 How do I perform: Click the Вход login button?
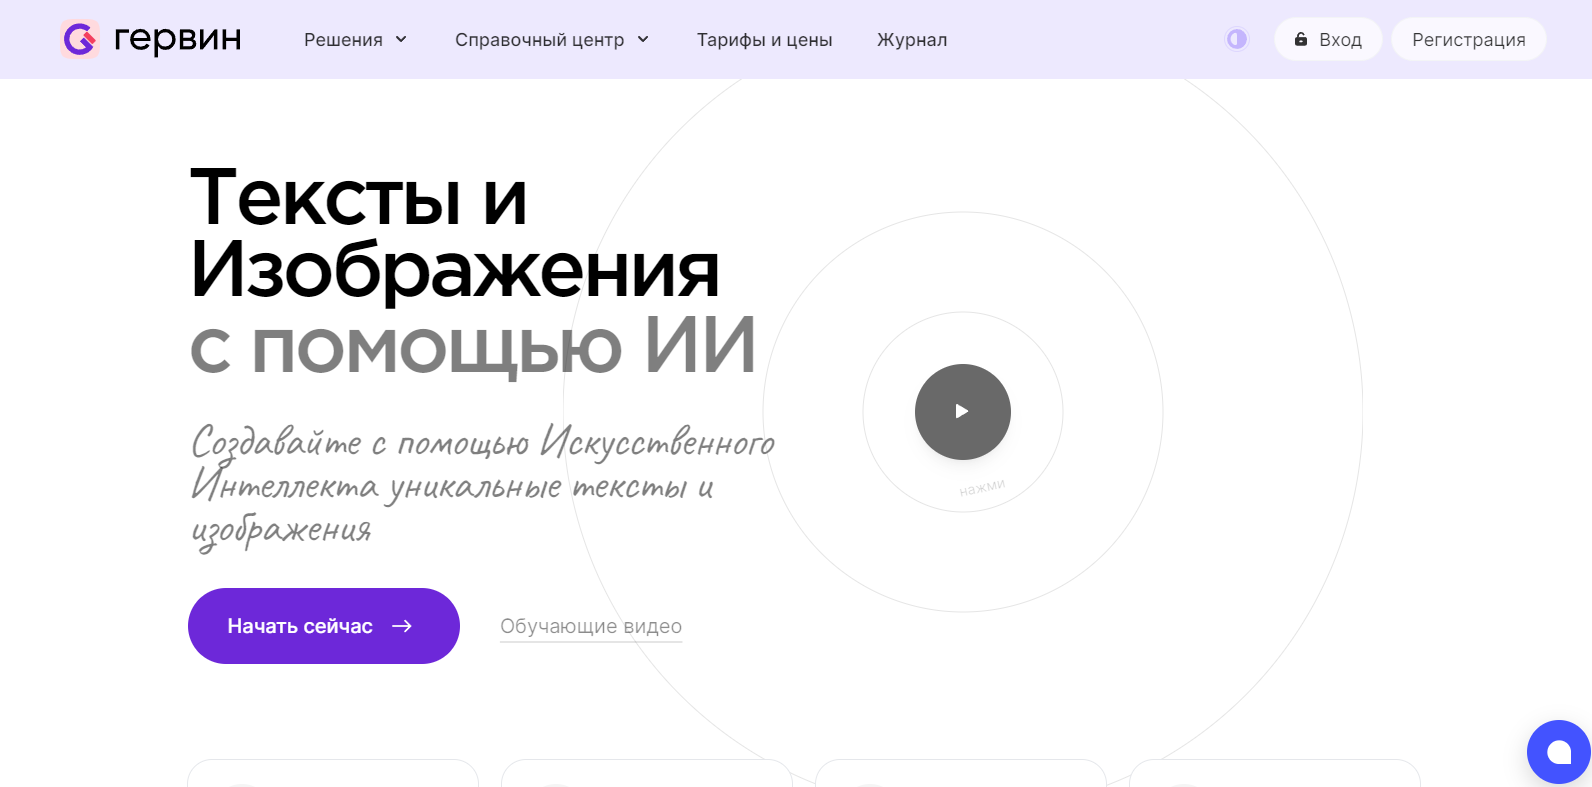coord(1328,39)
